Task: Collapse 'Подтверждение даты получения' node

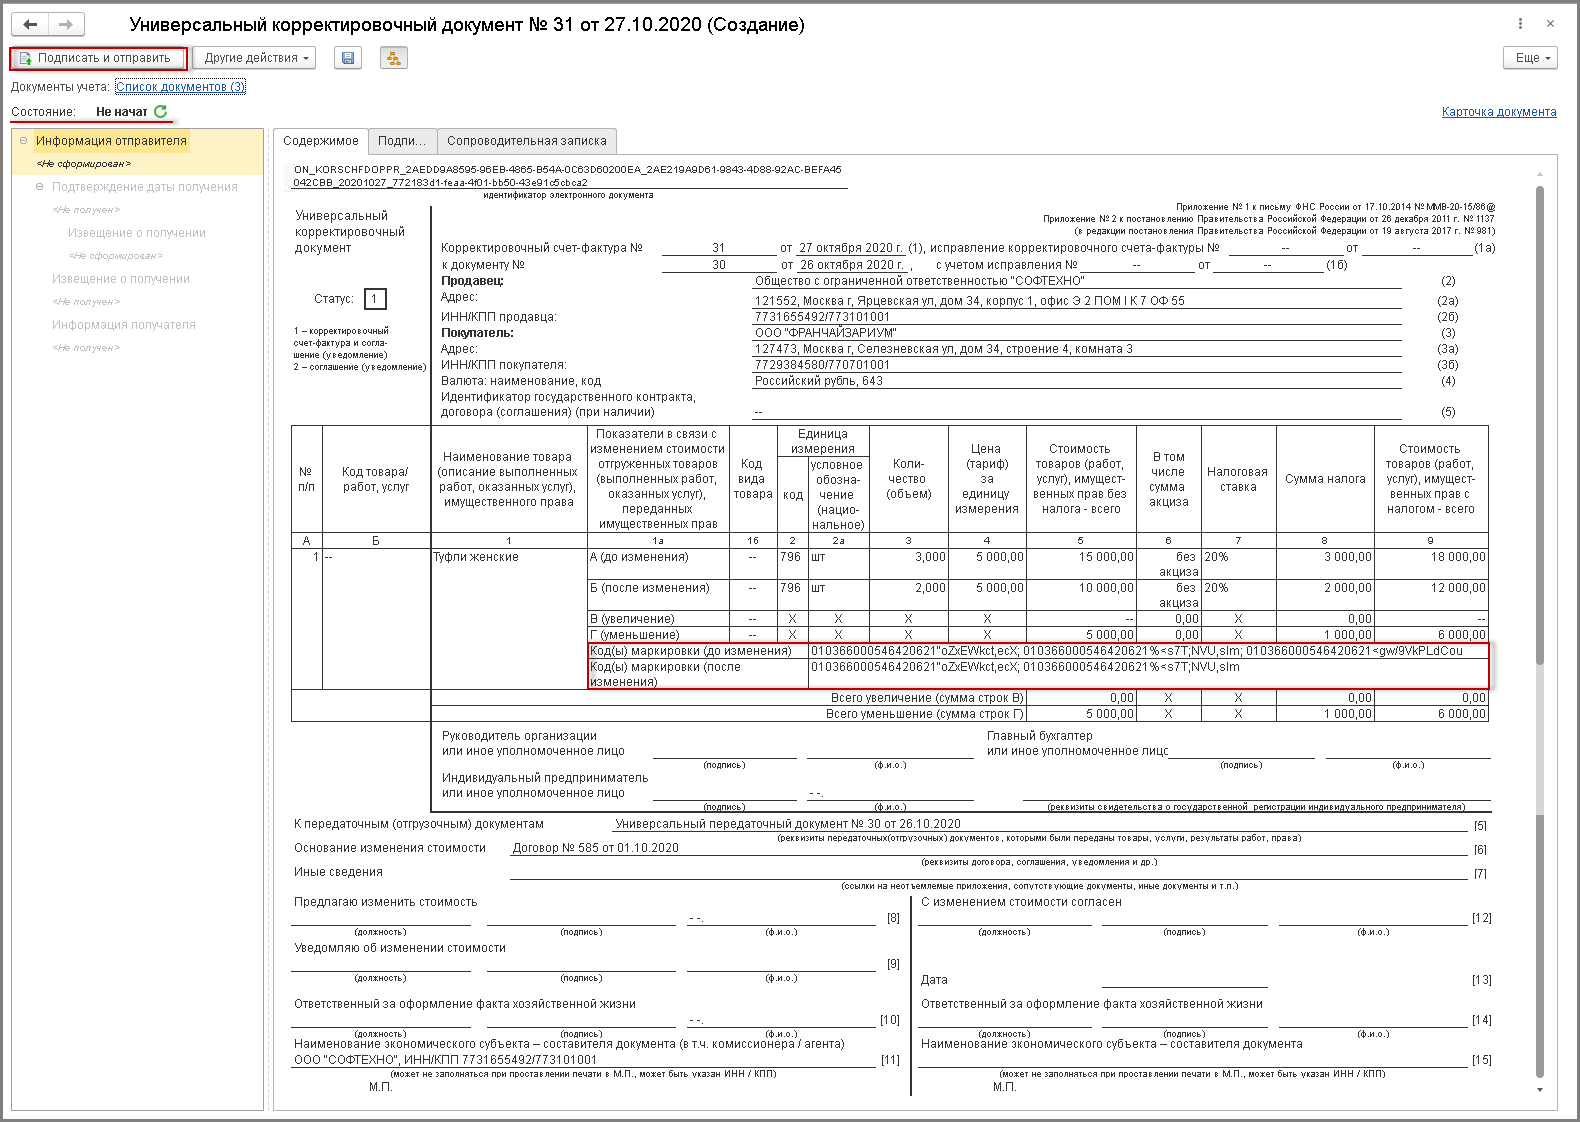Action: (x=40, y=187)
